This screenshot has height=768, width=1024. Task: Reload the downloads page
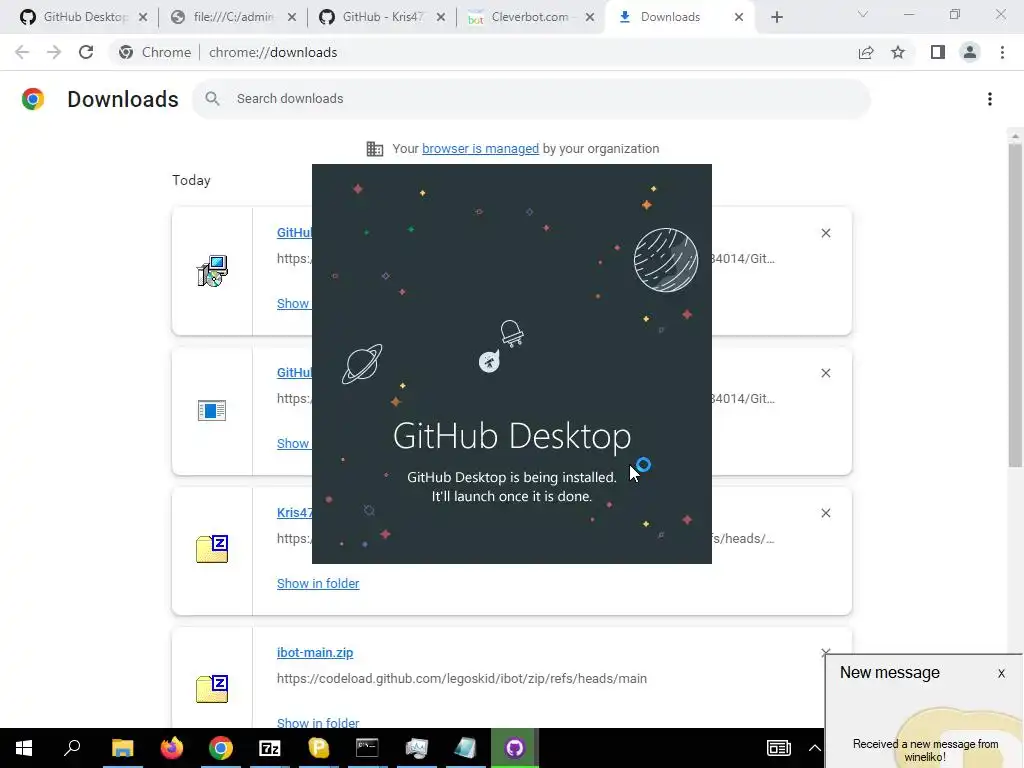[86, 52]
